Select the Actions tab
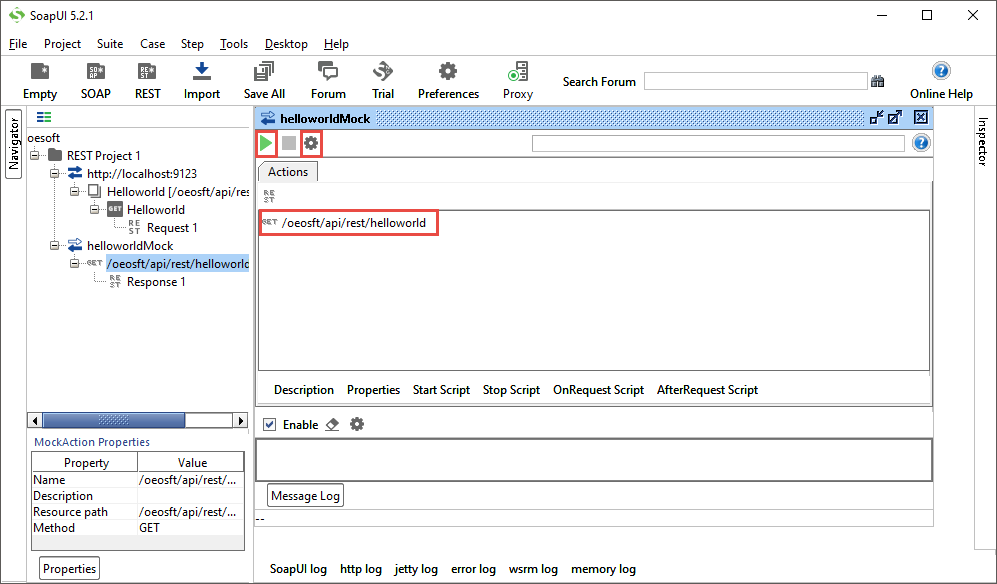997x584 pixels. tap(288, 172)
